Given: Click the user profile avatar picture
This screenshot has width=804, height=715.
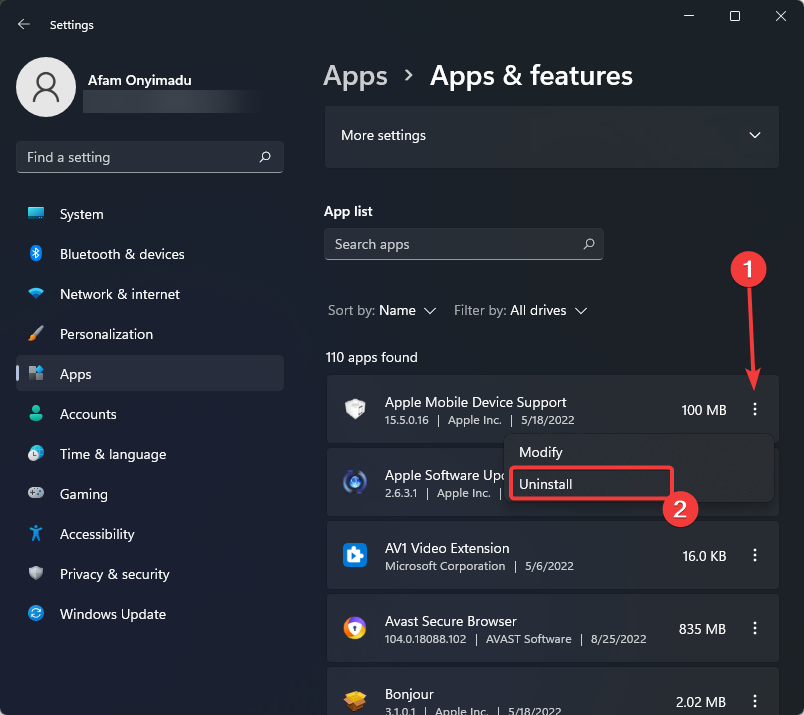Looking at the screenshot, I should [46, 87].
